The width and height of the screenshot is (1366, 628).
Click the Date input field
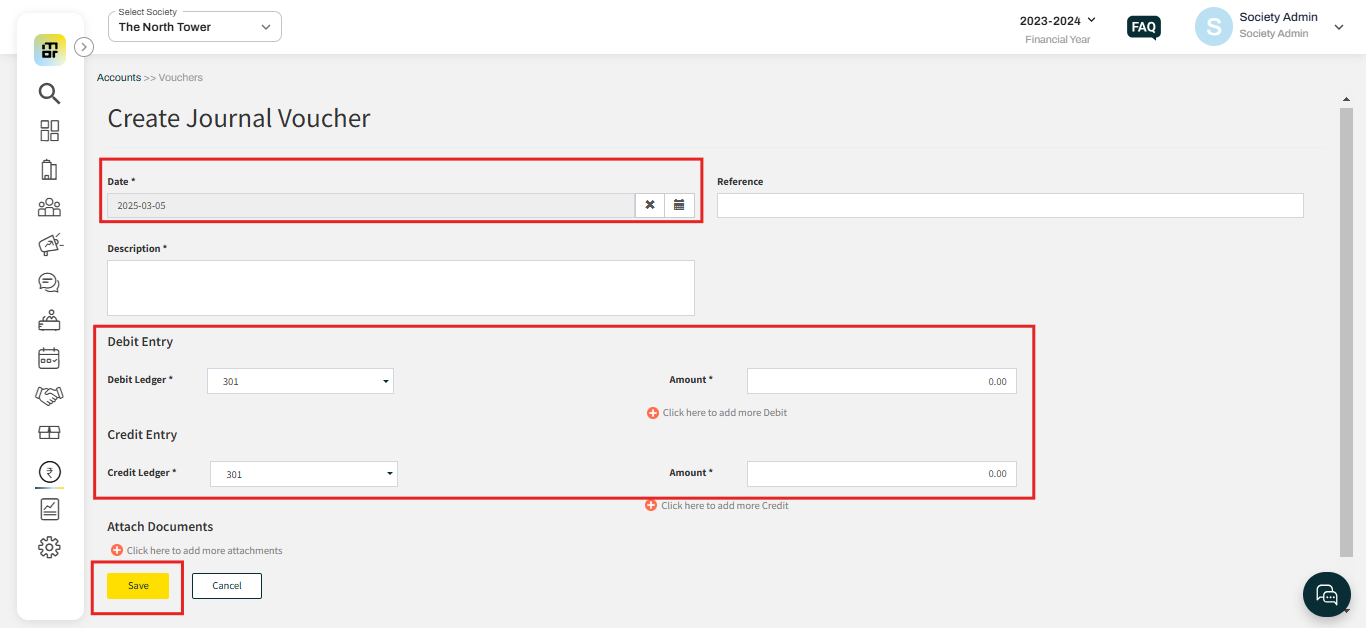371,205
